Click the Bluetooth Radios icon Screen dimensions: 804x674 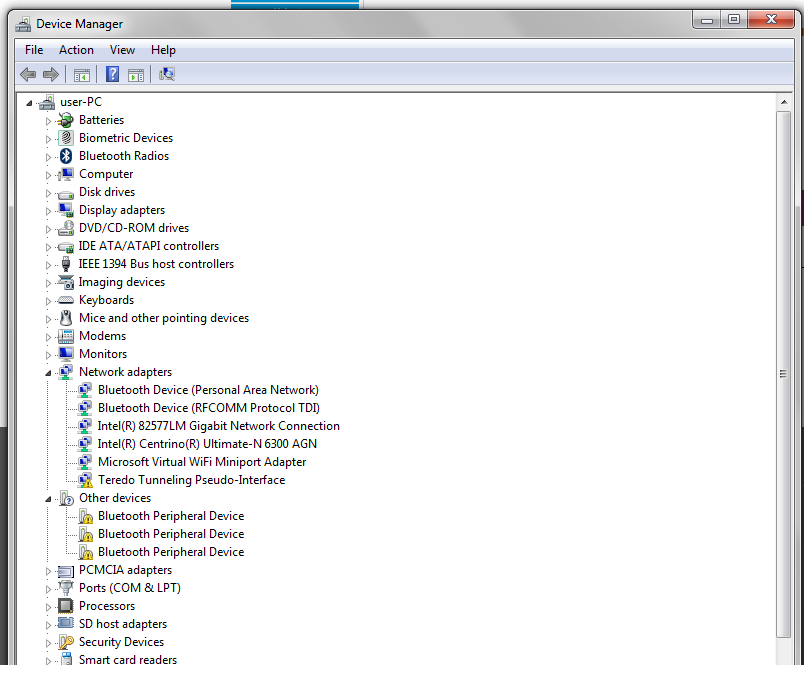pyautogui.click(x=66, y=156)
